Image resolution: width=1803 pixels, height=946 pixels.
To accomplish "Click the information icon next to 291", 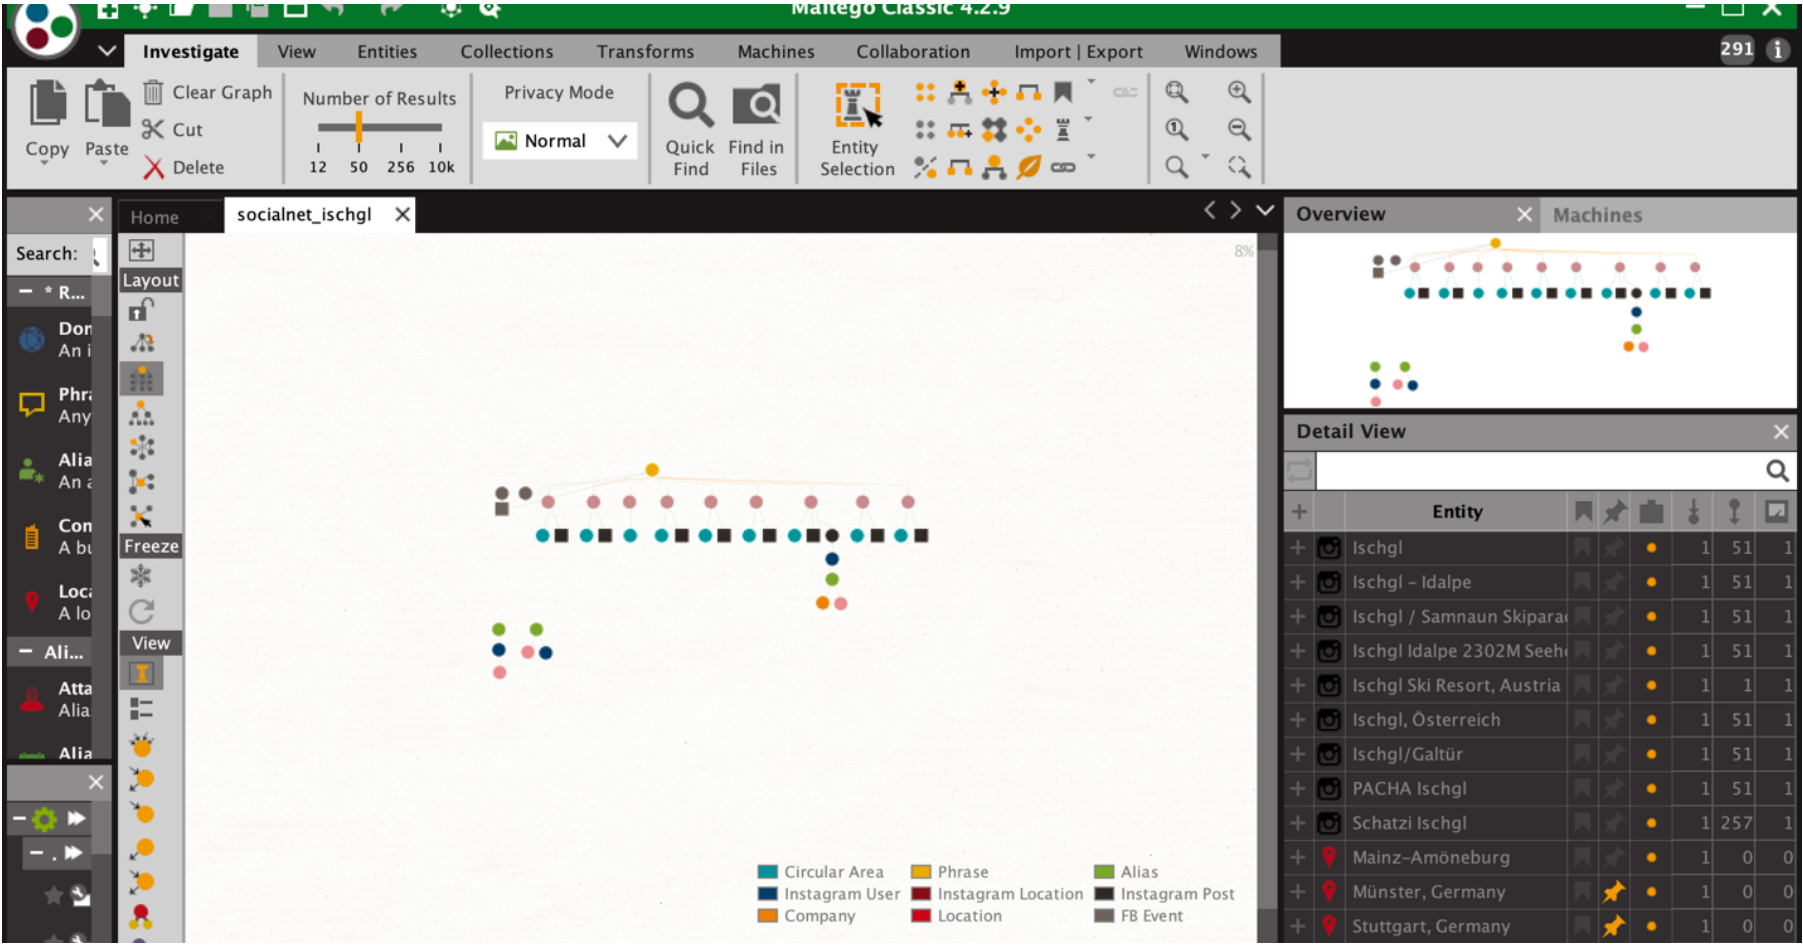I will [x=1777, y=49].
